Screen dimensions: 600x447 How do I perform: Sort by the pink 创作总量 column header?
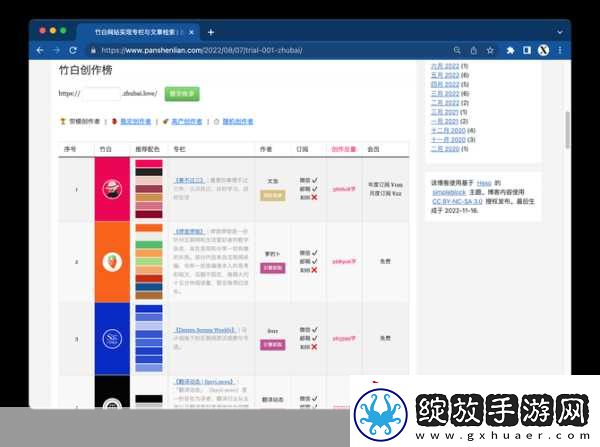[x=344, y=149]
